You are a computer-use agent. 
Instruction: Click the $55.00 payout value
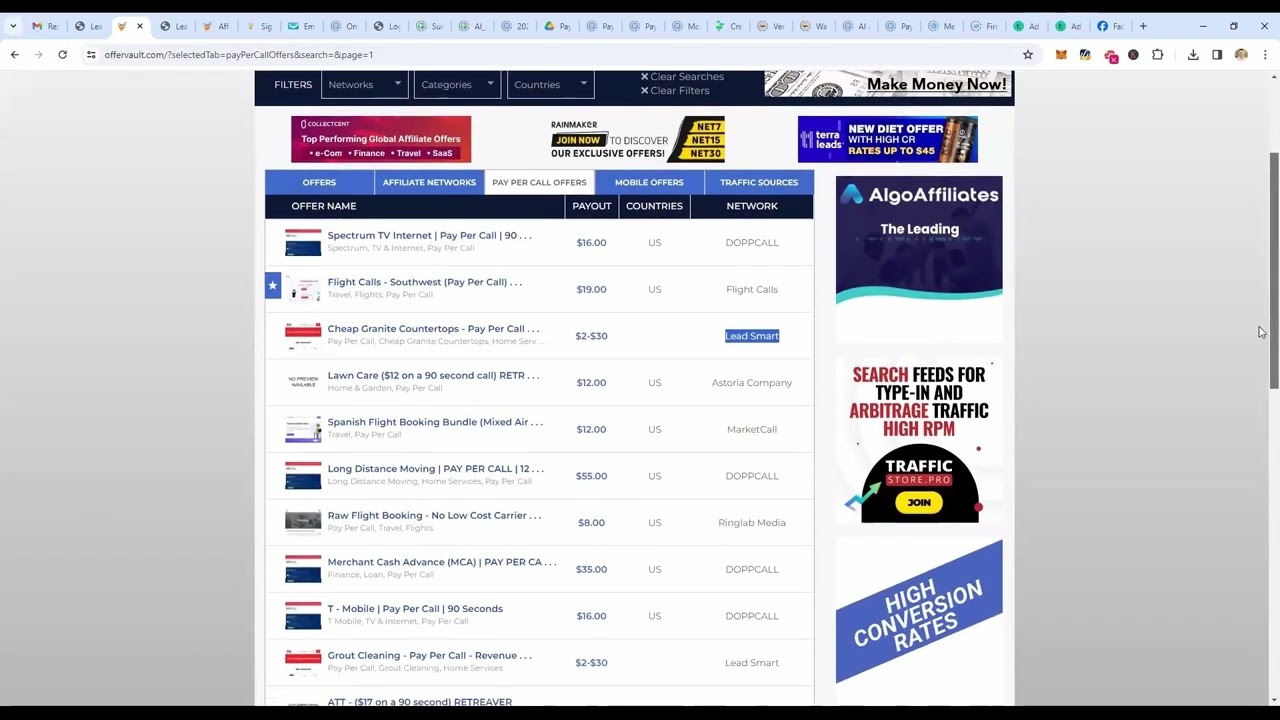pos(591,476)
